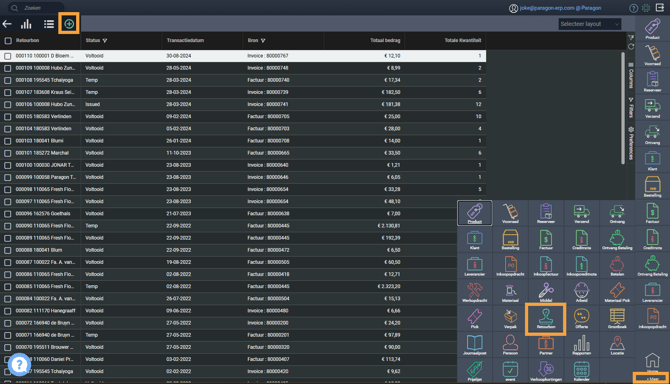The image size is (670, 384).
Task: Switch to the list view icon
Action: pyautogui.click(x=49, y=24)
